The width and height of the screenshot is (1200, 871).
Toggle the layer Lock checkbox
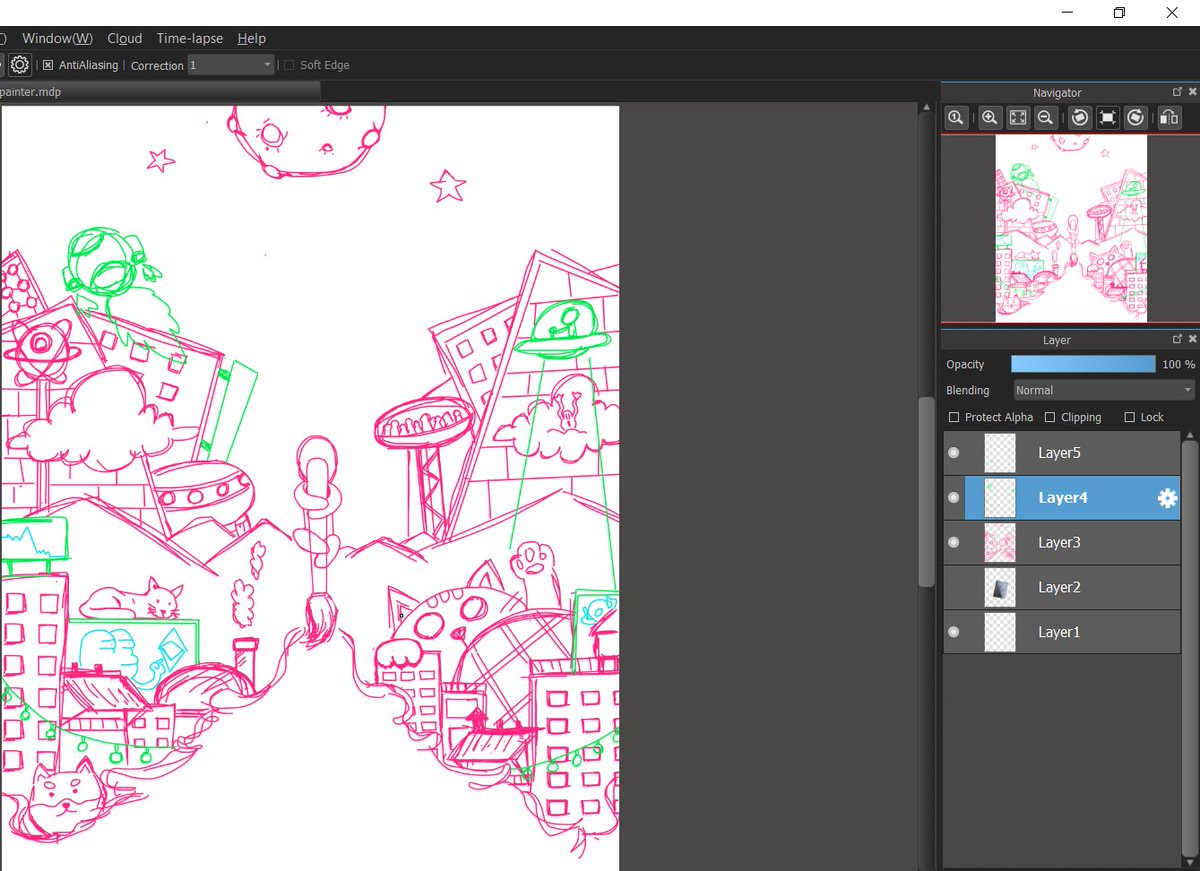tap(1130, 417)
